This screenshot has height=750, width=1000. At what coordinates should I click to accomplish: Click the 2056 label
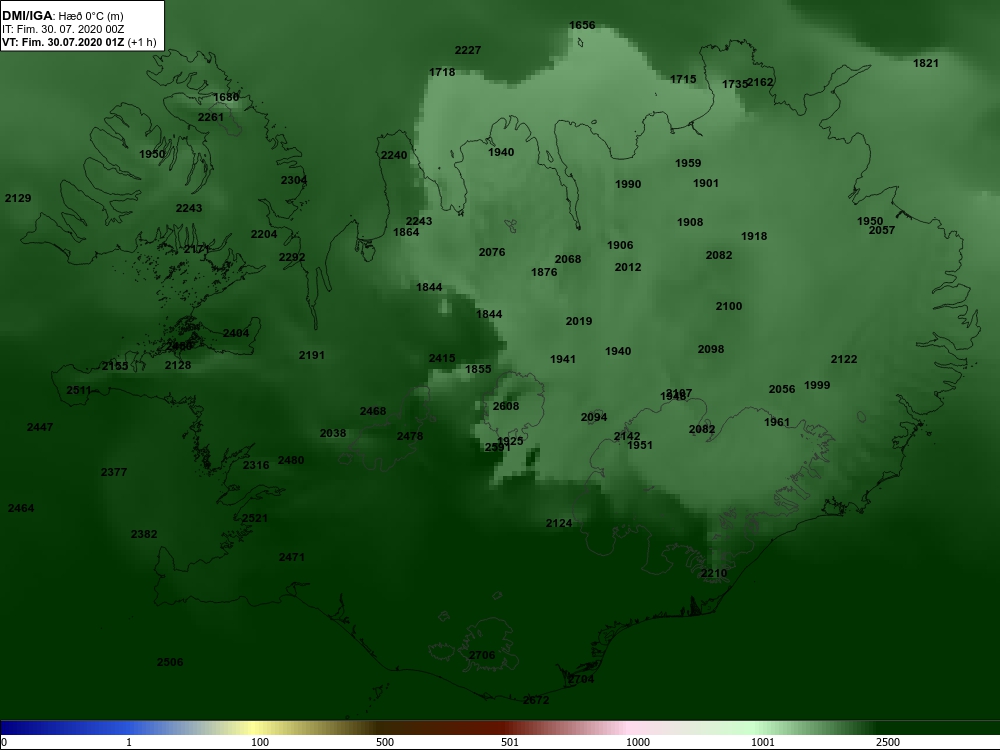782,390
